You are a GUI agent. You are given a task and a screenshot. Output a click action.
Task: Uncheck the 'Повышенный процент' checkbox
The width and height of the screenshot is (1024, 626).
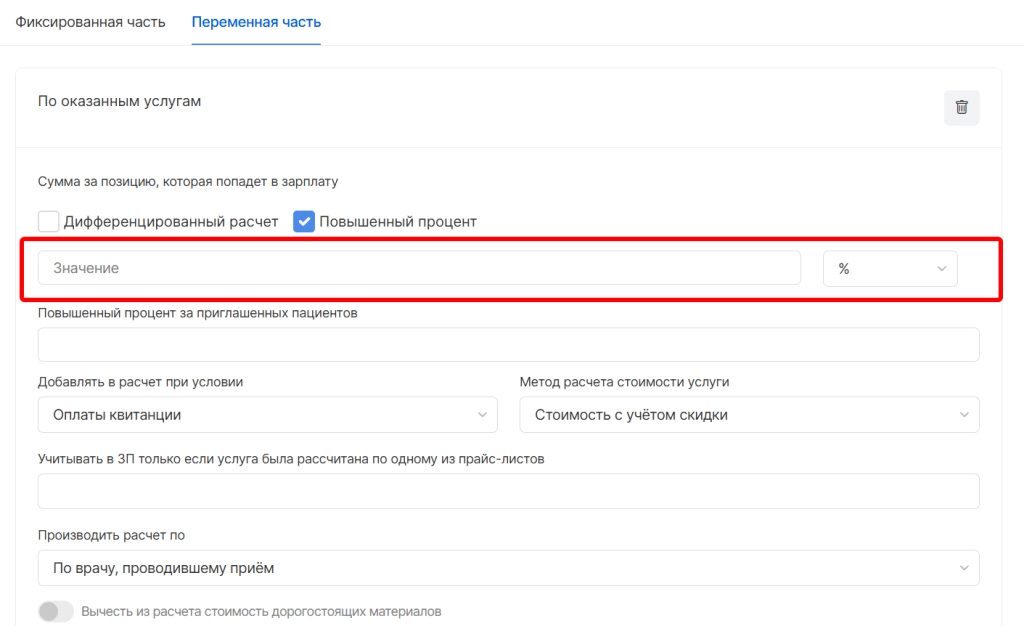tap(304, 221)
